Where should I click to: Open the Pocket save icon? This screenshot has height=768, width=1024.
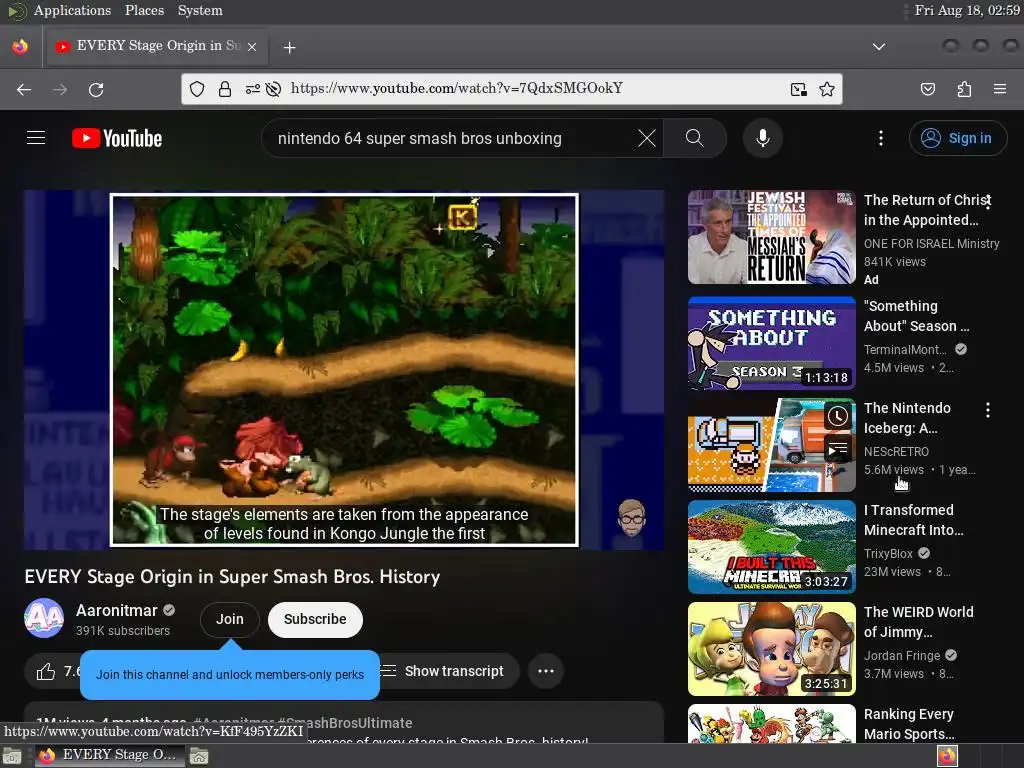click(928, 89)
